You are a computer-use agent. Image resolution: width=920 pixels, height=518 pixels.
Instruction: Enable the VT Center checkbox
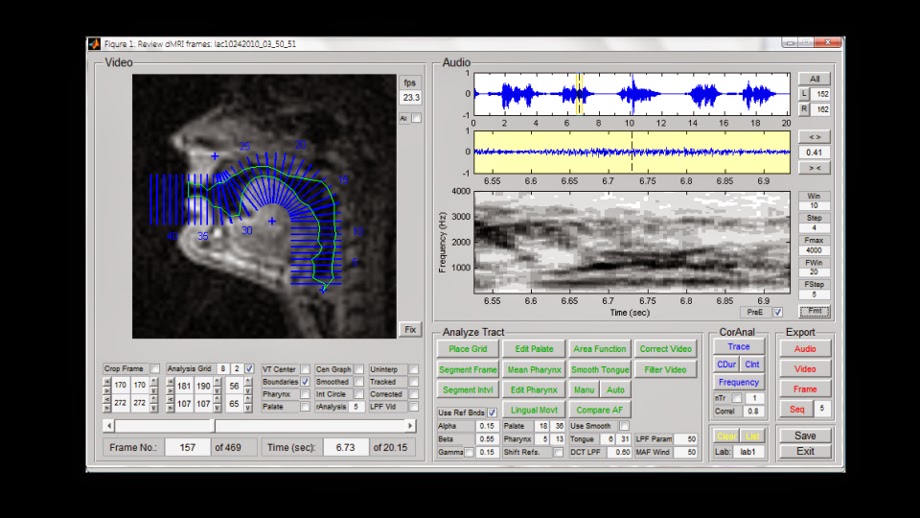(x=305, y=369)
